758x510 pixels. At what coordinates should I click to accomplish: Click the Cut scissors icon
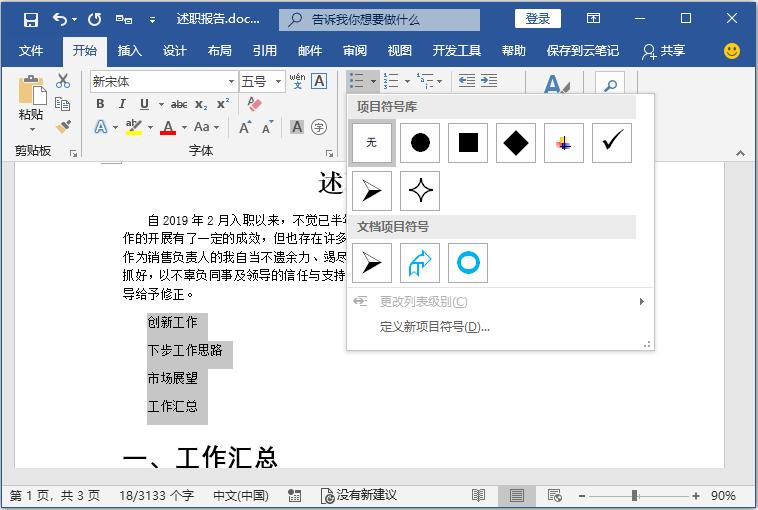click(x=63, y=81)
